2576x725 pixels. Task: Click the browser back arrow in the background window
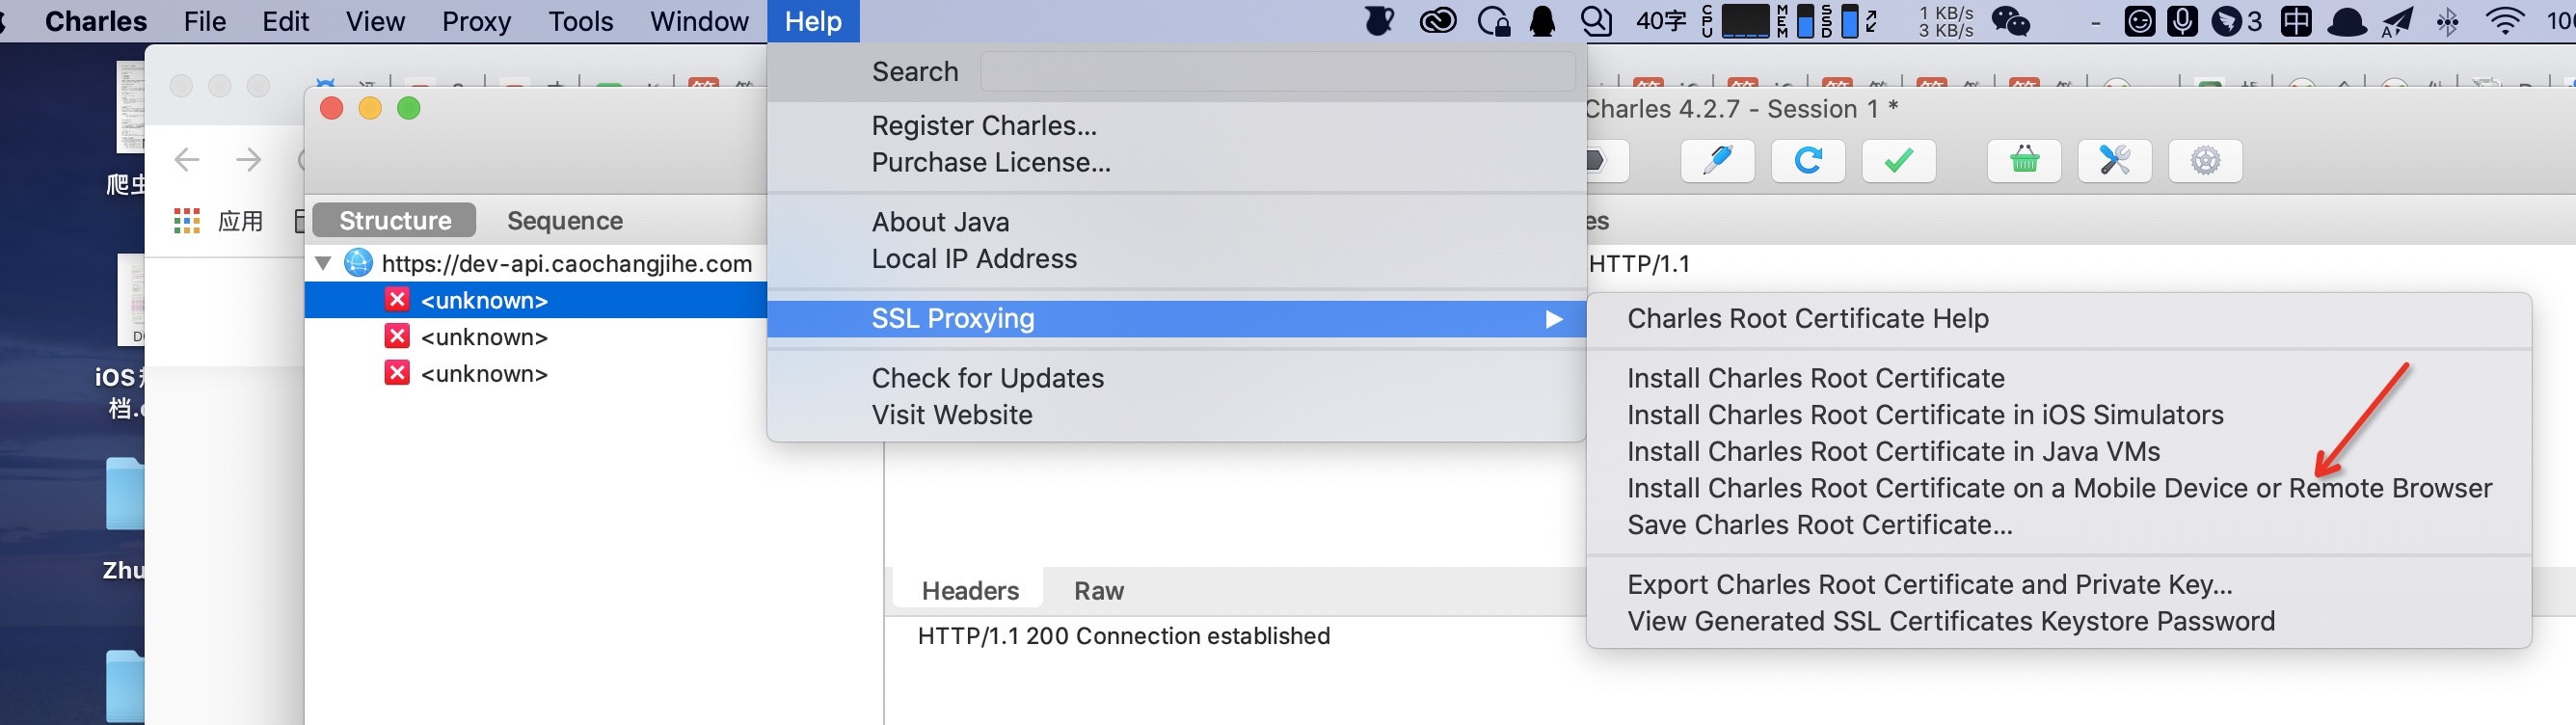point(187,159)
